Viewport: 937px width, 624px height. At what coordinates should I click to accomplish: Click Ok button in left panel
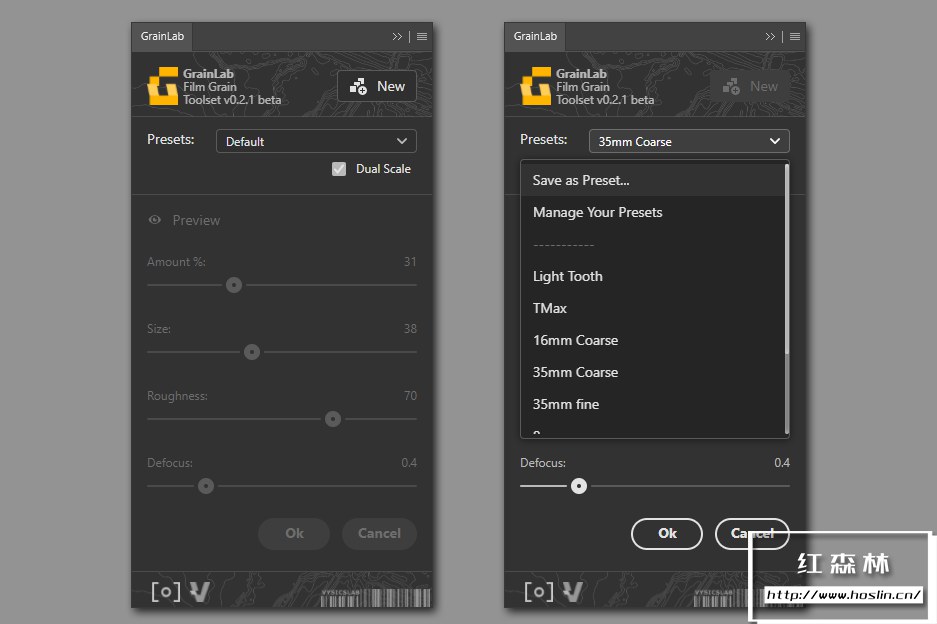[294, 534]
